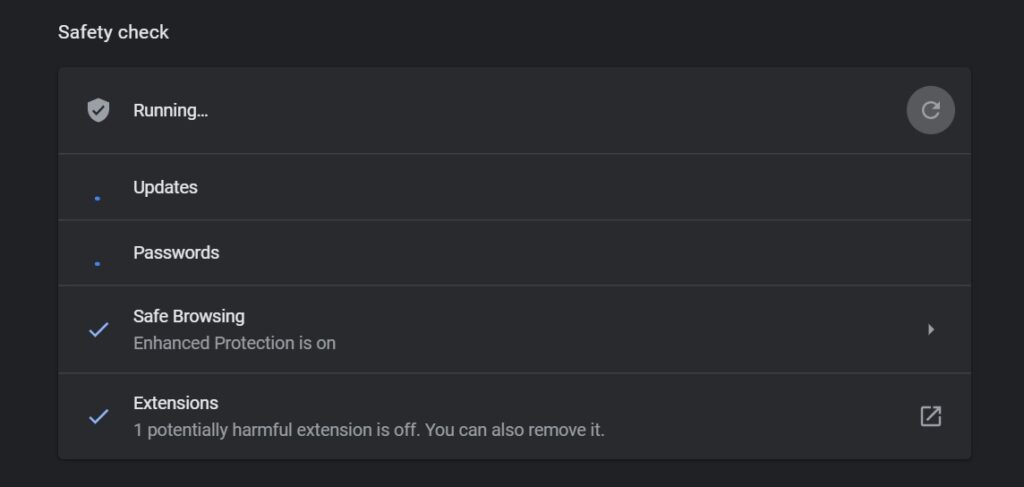The width and height of the screenshot is (1024, 487).
Task: Expand Safe Browsing with the arrow chevron
Action: point(931,329)
